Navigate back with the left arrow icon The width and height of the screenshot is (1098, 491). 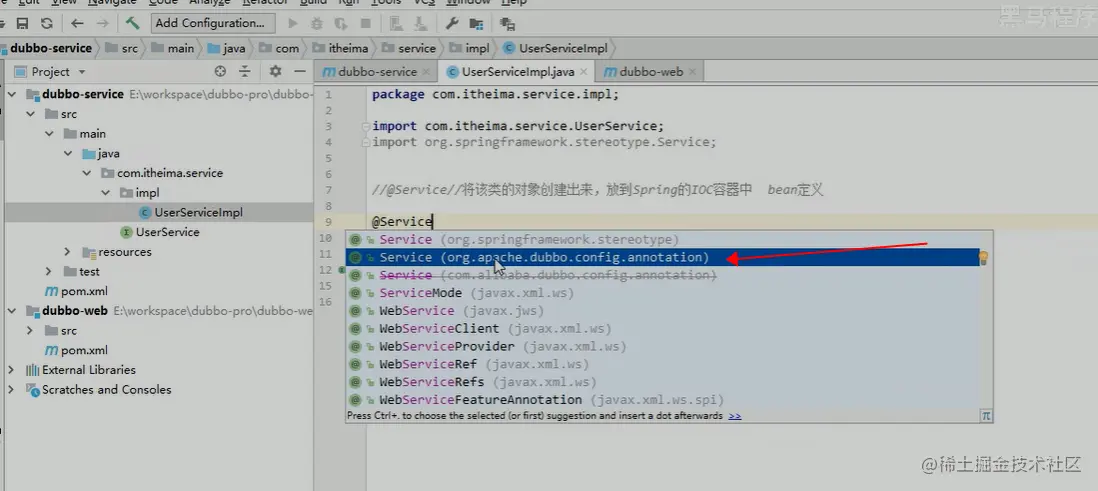(78, 23)
